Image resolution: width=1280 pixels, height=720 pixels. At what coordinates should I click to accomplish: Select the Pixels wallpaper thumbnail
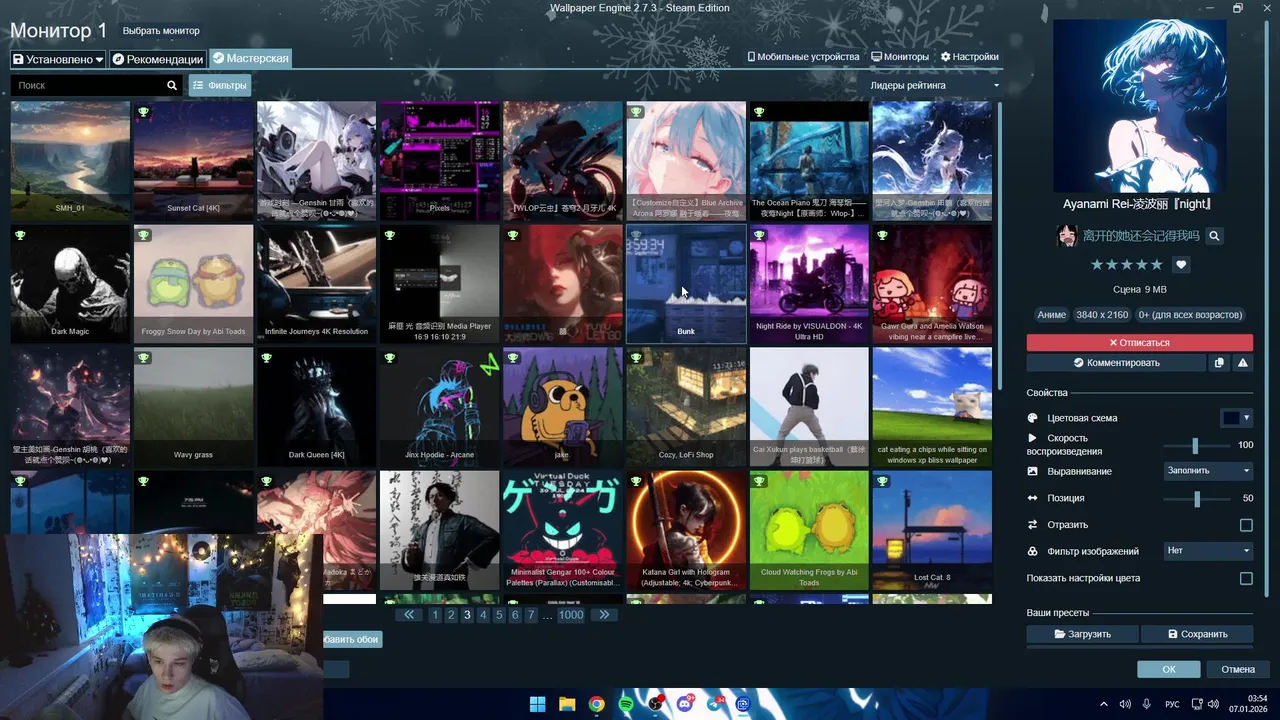pos(439,160)
